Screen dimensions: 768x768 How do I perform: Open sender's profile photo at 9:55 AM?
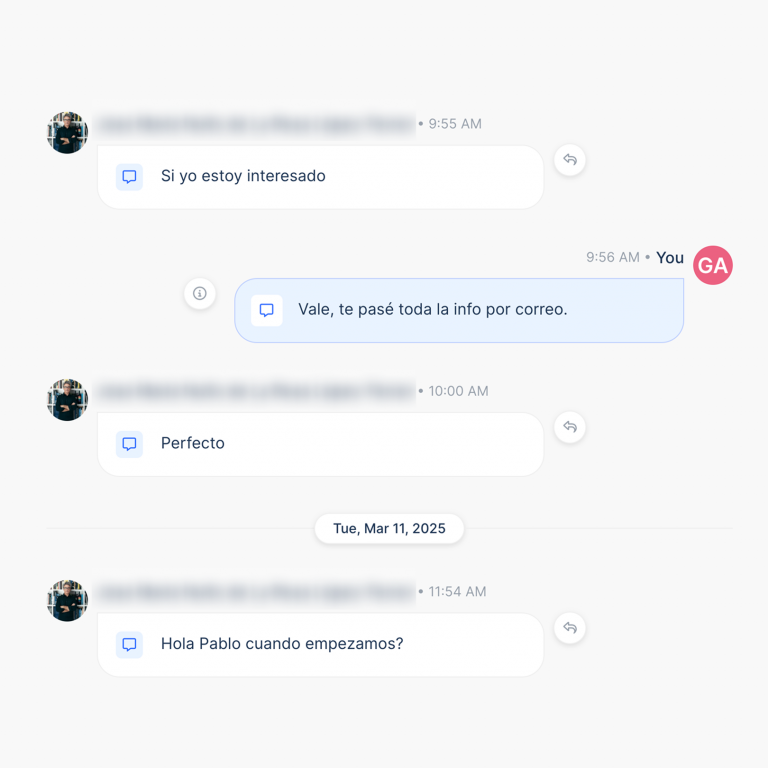(x=67, y=133)
